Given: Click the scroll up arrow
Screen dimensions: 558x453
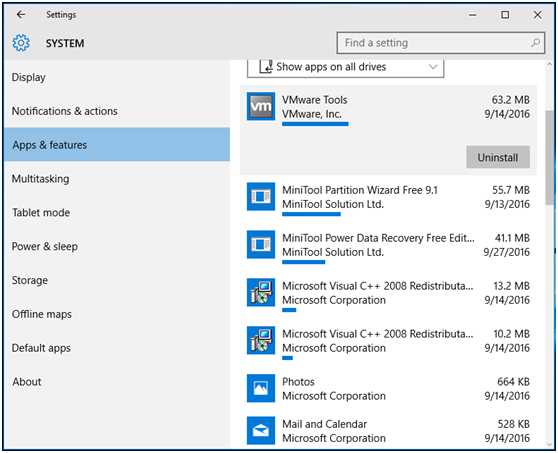Looking at the screenshot, I should click(x=549, y=65).
